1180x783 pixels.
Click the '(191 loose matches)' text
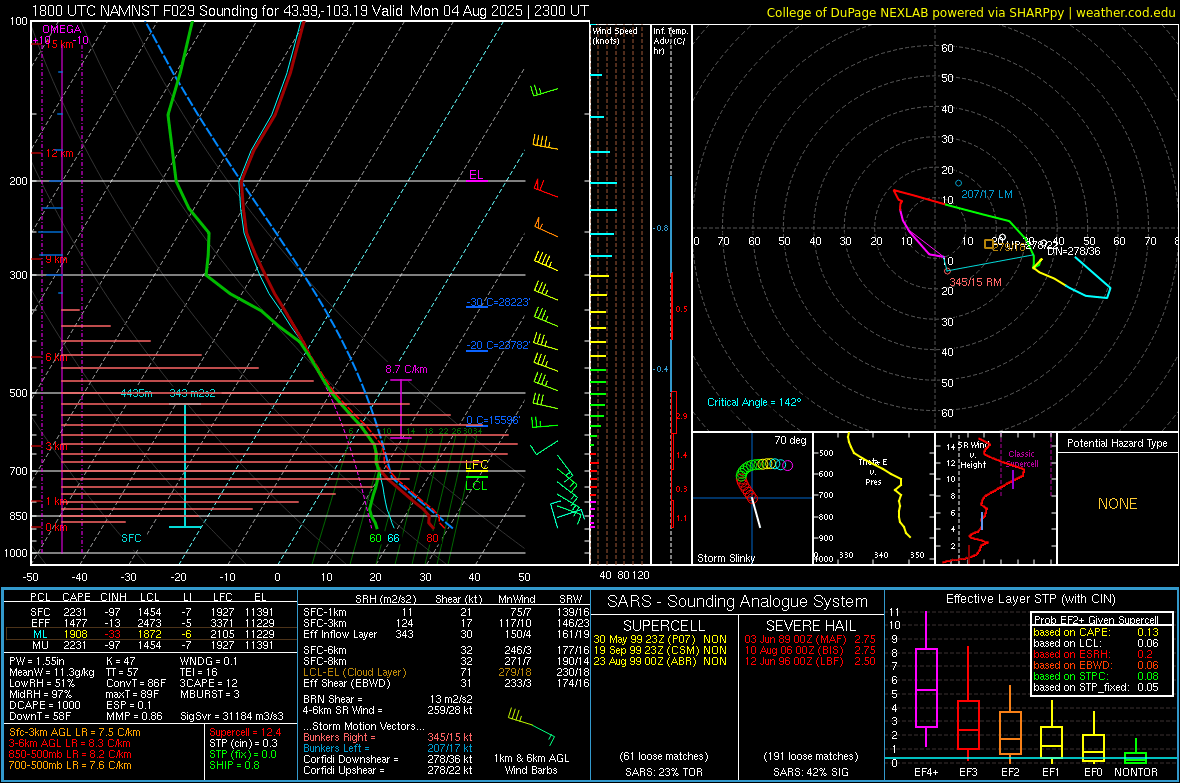[x=811, y=756]
